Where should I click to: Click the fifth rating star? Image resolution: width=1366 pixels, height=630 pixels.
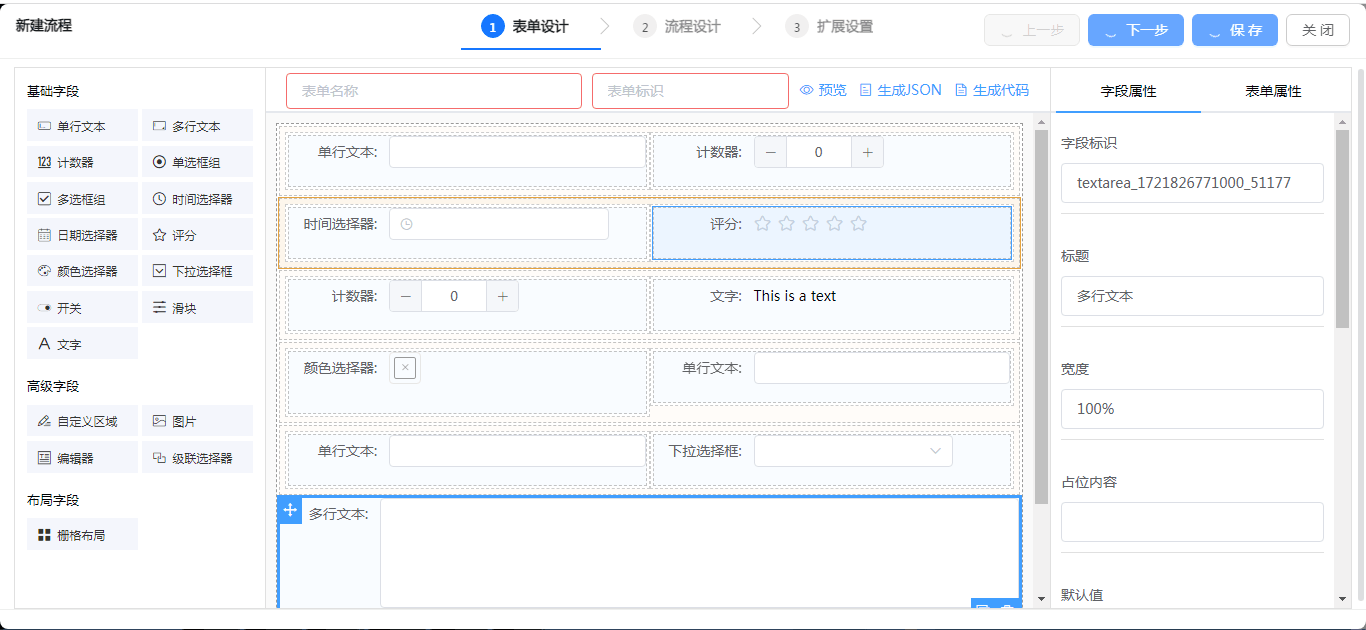[859, 223]
